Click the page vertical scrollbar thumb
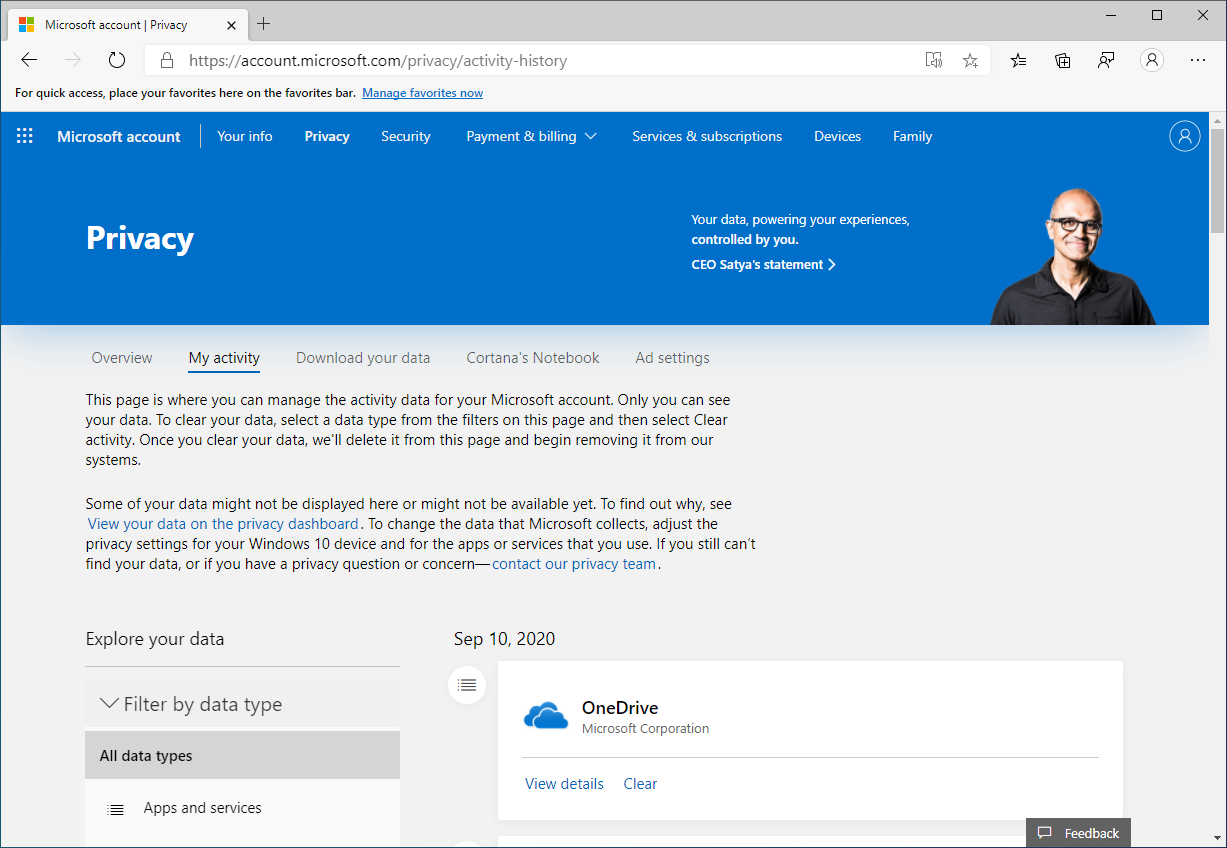Viewport: 1227px width, 848px height. 1218,180
